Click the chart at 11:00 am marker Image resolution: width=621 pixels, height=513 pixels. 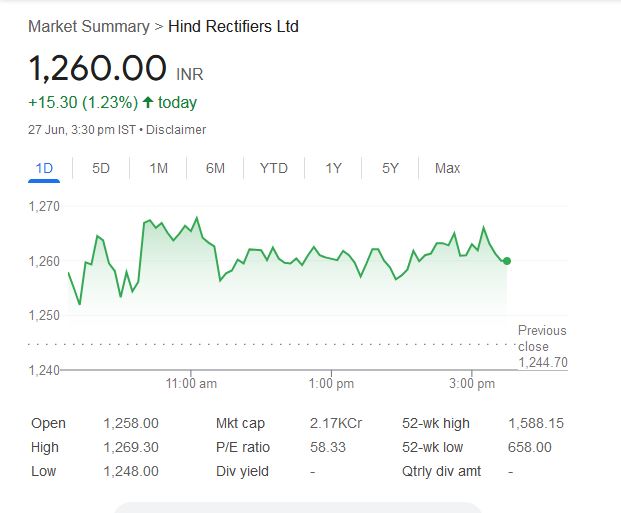[191, 383]
